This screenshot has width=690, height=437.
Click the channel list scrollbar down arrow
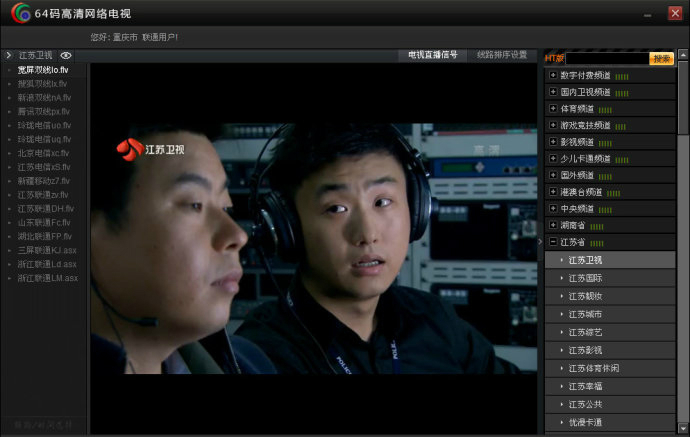pos(683,428)
